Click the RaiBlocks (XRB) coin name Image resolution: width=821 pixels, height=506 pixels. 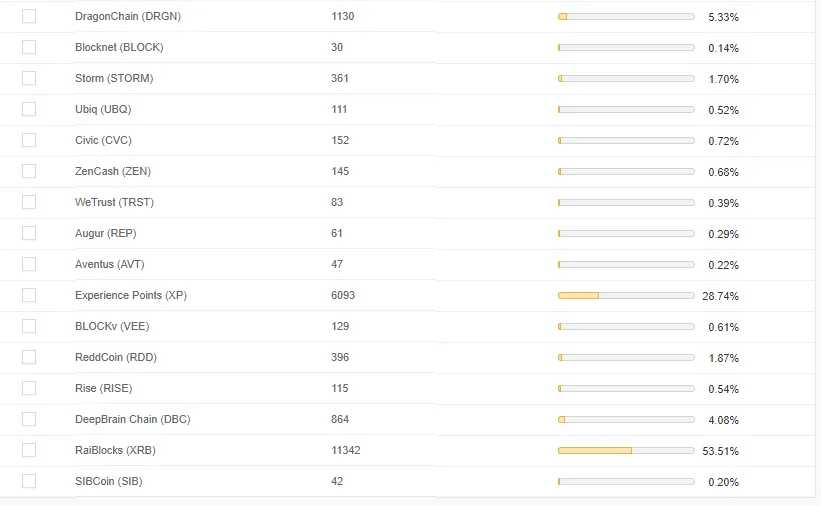click(115, 450)
